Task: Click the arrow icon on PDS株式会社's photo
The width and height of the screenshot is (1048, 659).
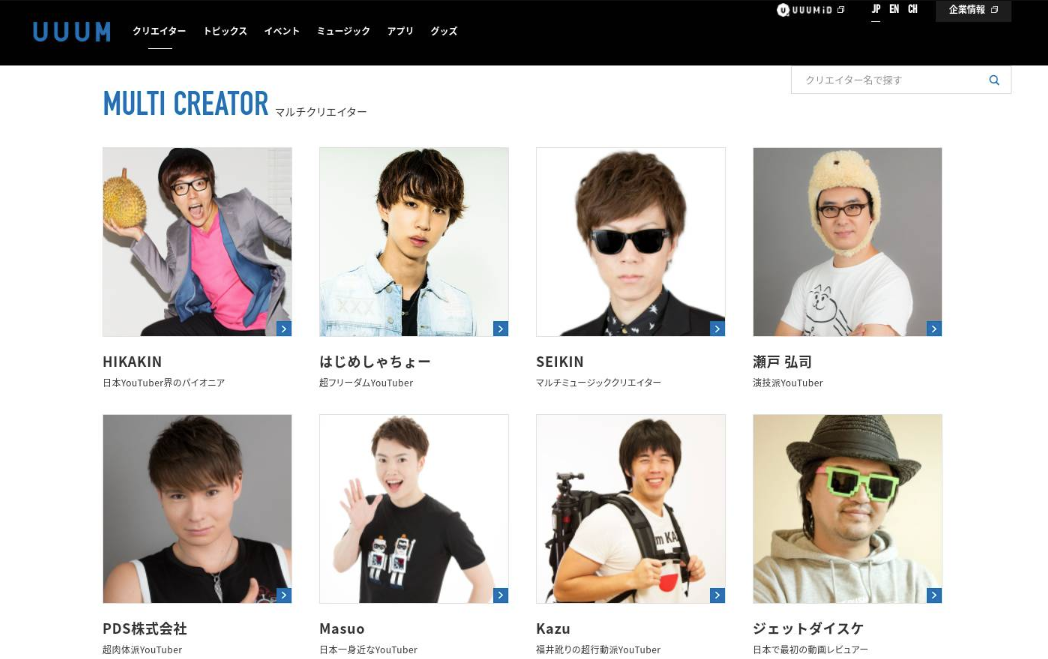Action: (x=284, y=595)
